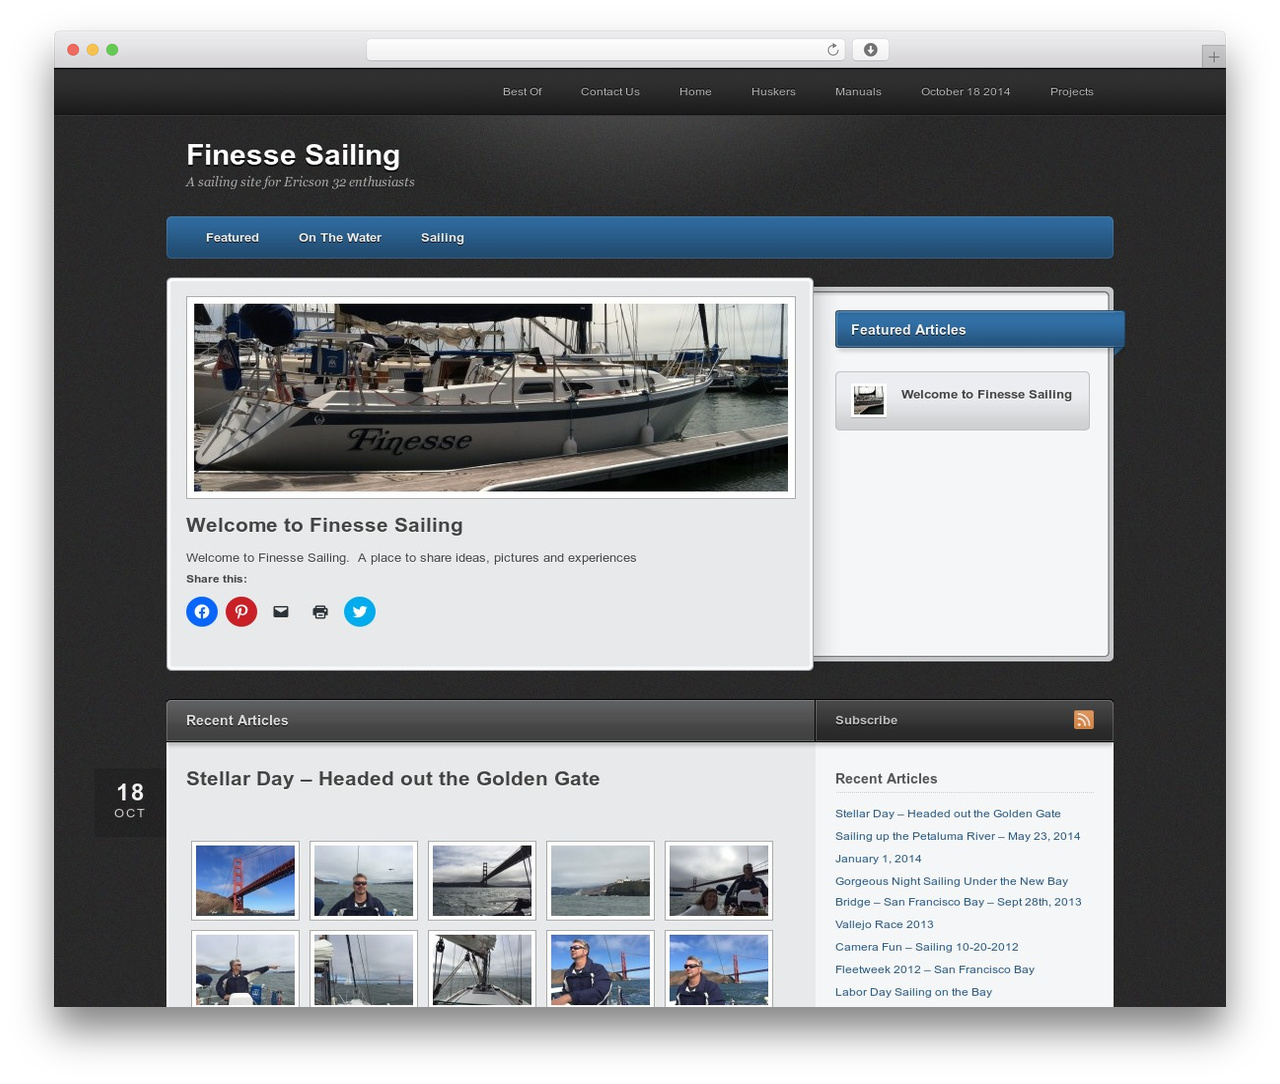Open the Projects menu item

click(1071, 92)
